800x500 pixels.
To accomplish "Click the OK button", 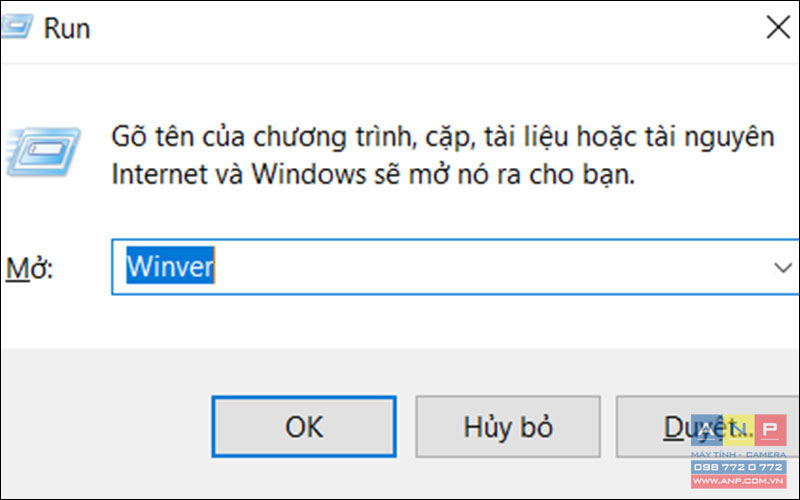I will coord(304,427).
